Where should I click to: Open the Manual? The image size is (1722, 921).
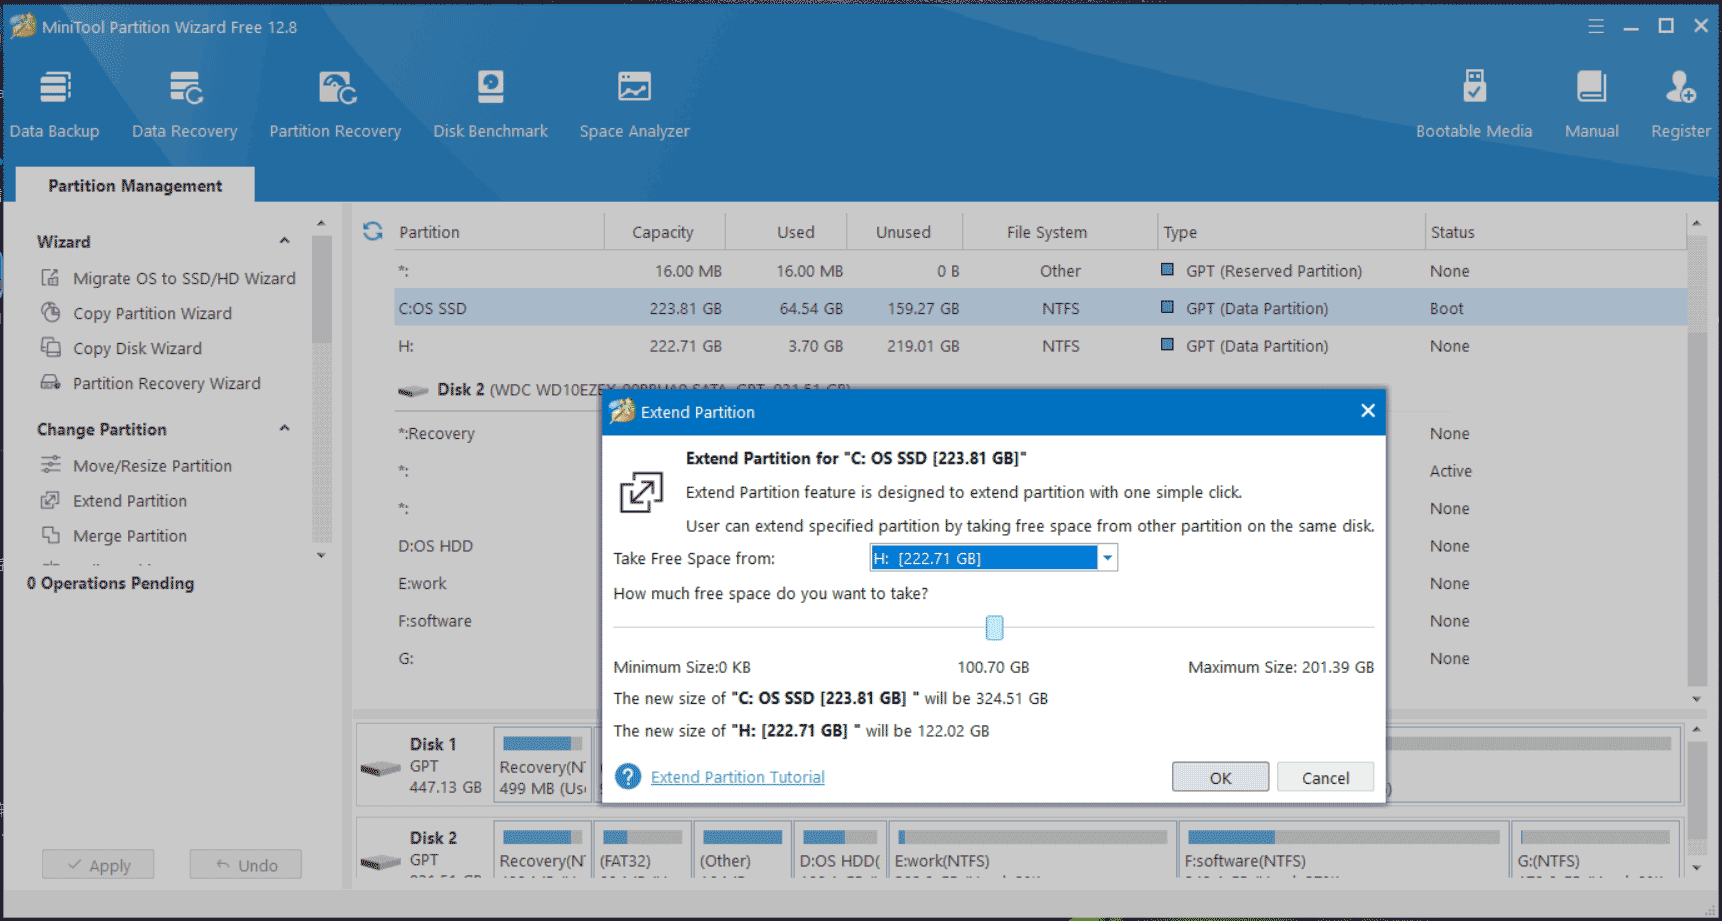(x=1591, y=105)
